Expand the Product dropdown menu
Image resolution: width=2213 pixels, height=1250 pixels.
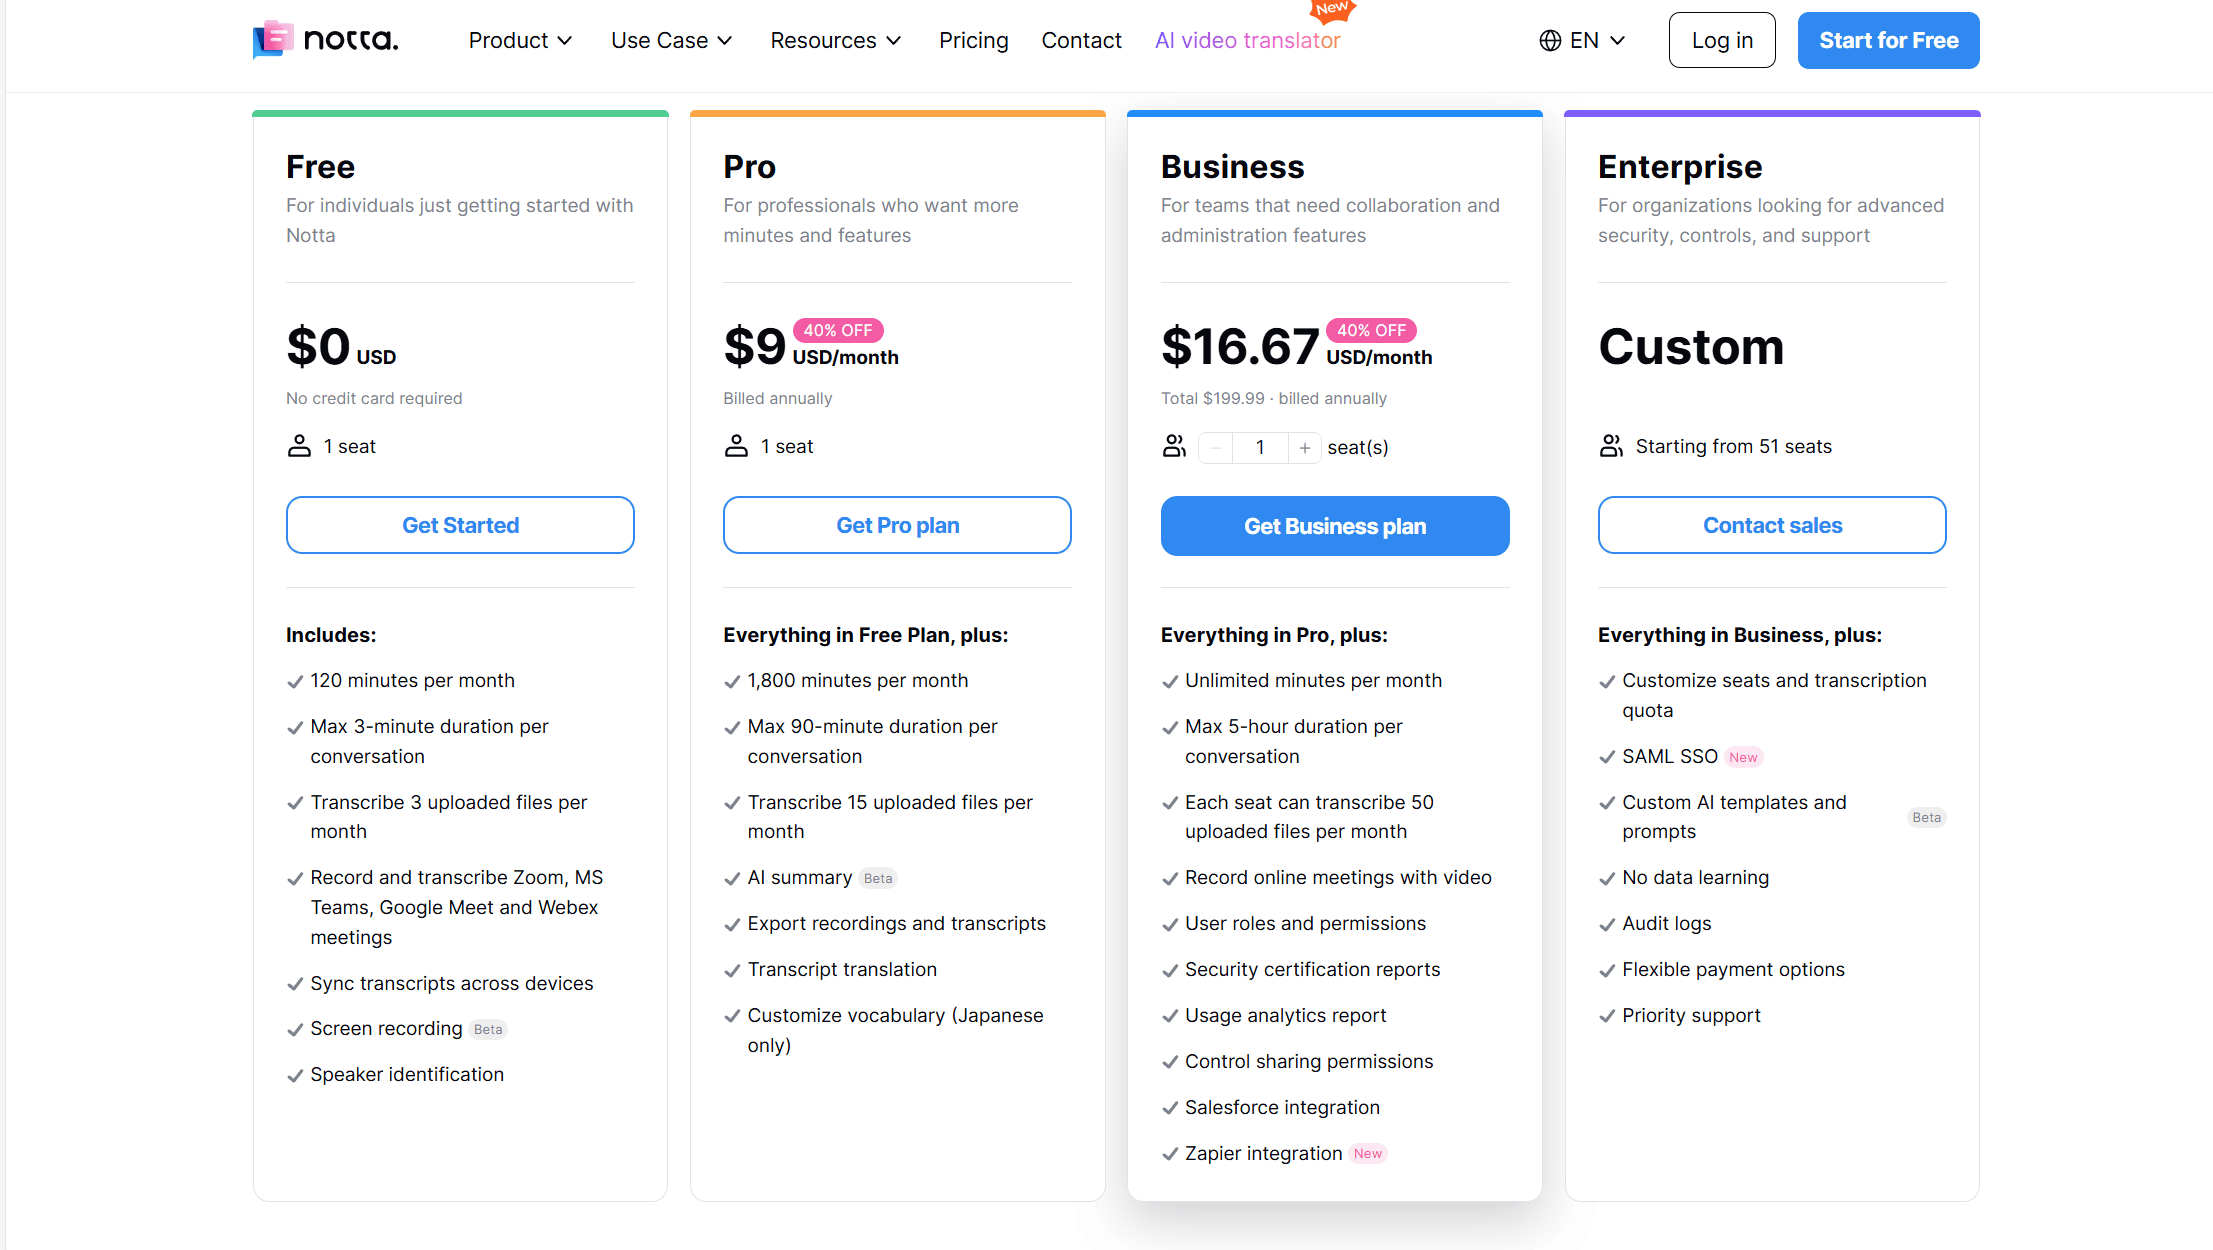coord(520,40)
